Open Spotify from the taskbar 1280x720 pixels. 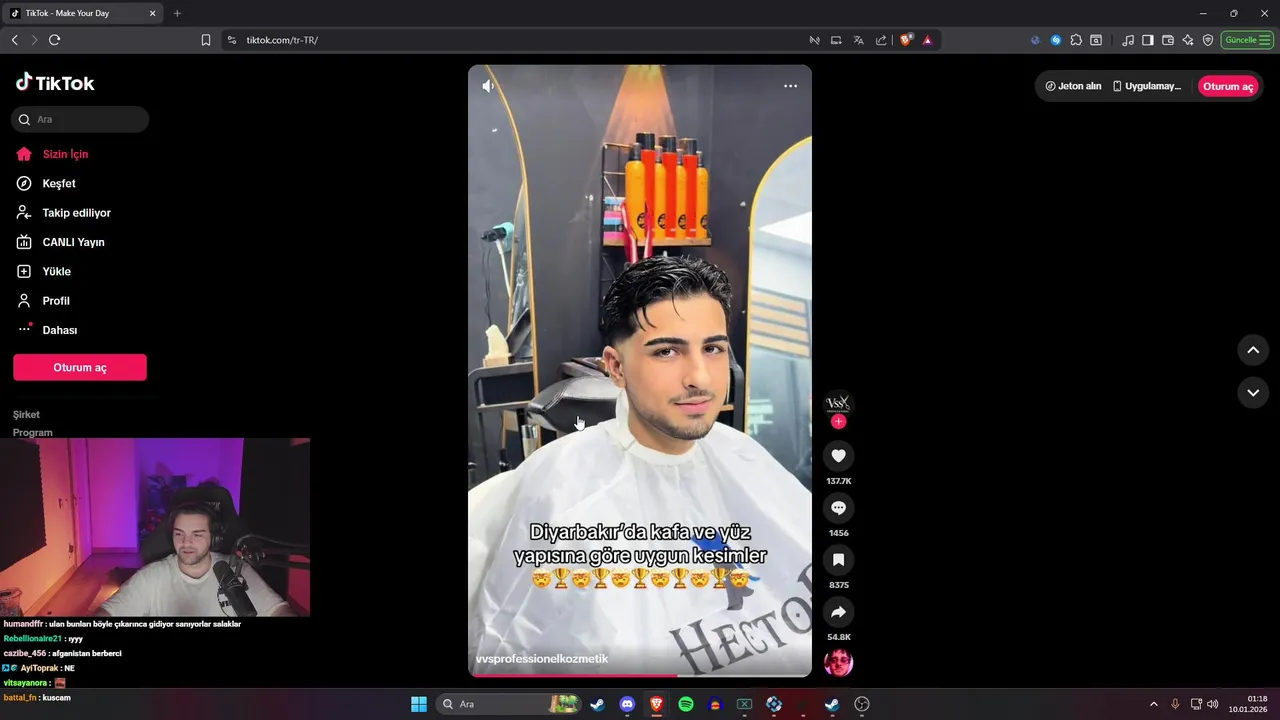[x=686, y=704]
